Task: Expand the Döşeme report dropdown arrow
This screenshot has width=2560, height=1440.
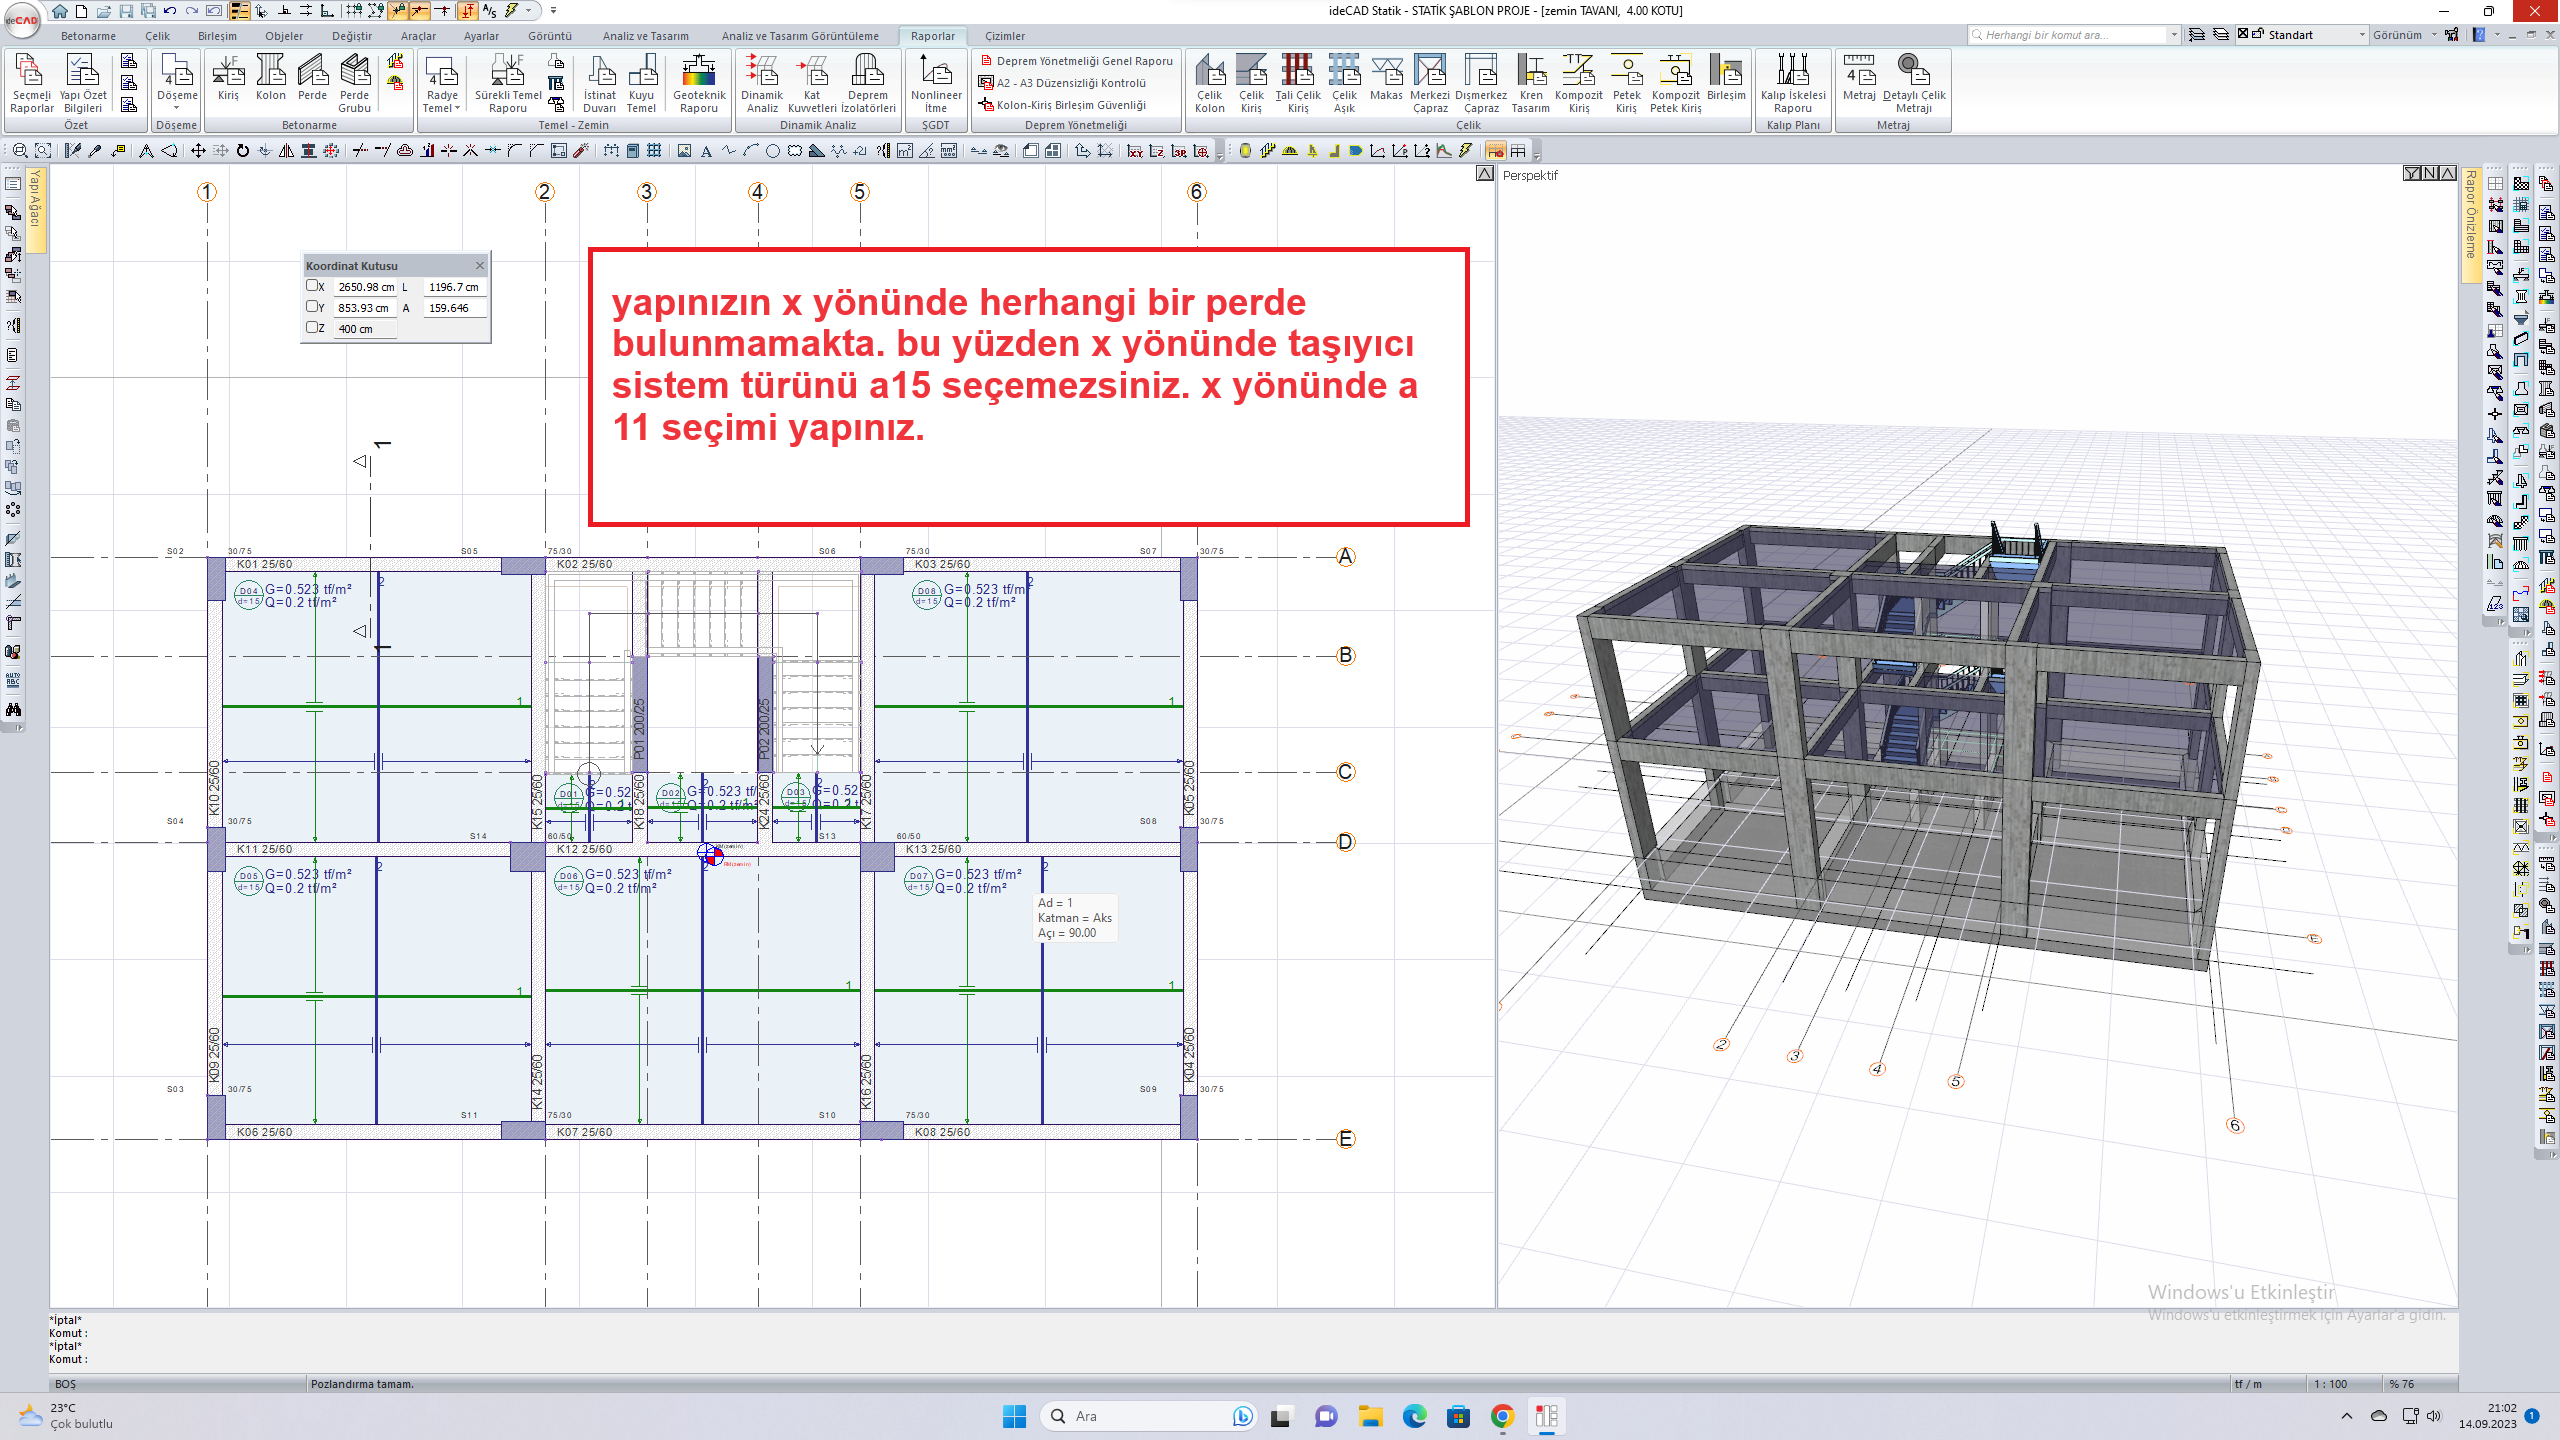Action: pos(177,108)
